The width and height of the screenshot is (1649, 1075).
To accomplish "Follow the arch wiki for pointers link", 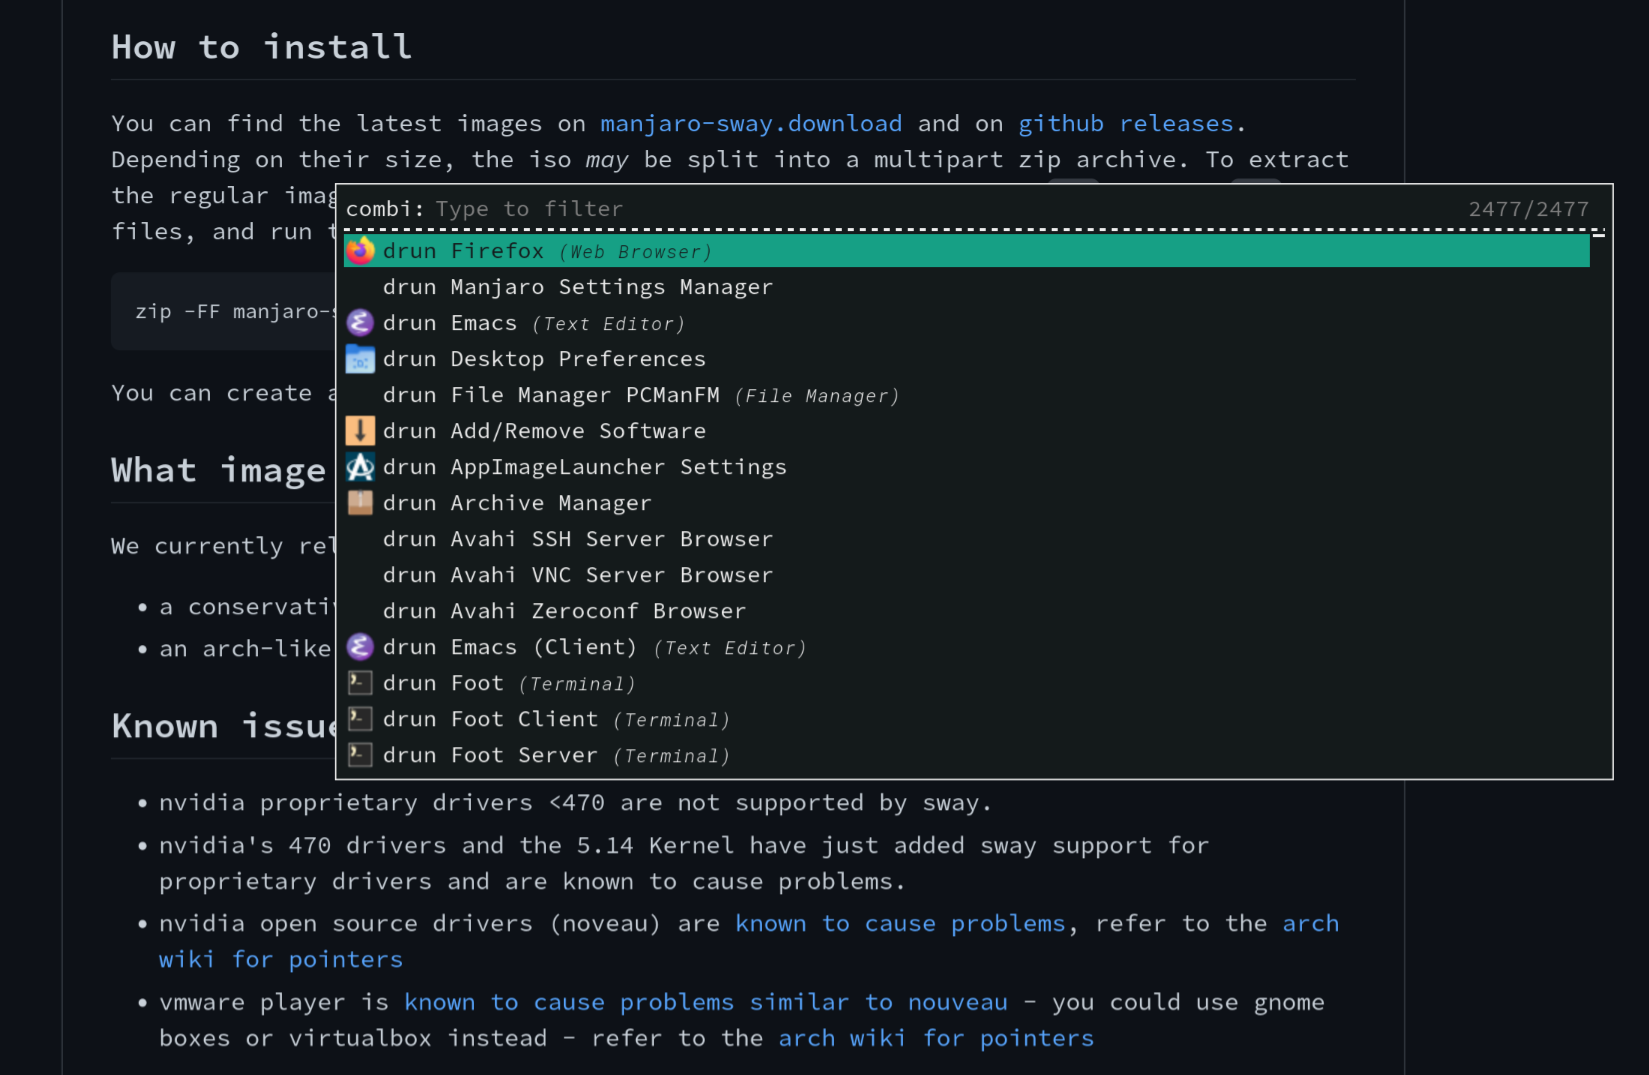I will pyautogui.click(x=1310, y=923).
